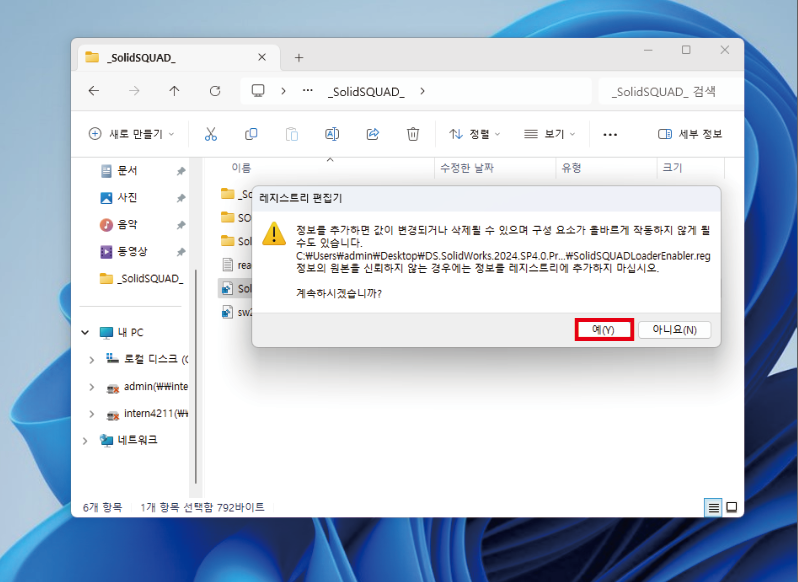The height and width of the screenshot is (582, 798).
Task: Click pin icon next to 음악
Action: click(181, 225)
